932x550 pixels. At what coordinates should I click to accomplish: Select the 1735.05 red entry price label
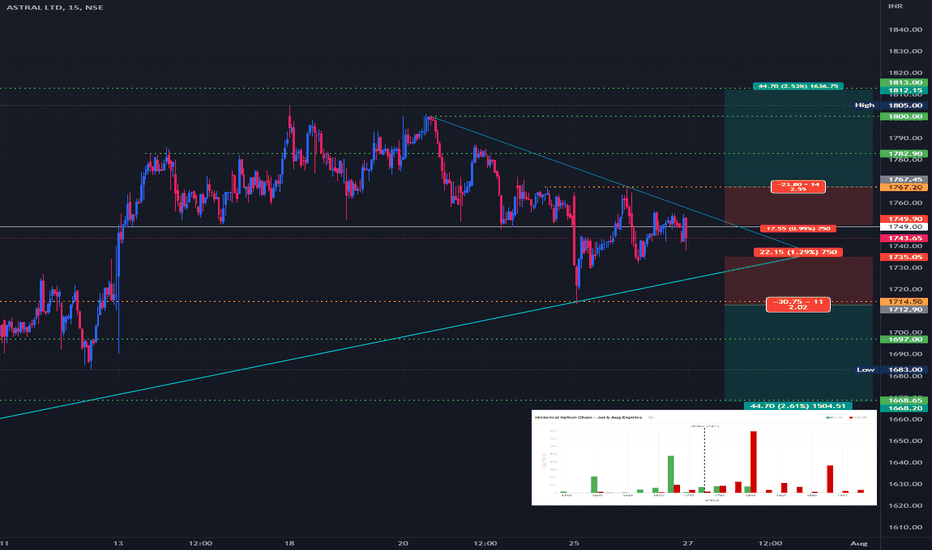point(903,257)
